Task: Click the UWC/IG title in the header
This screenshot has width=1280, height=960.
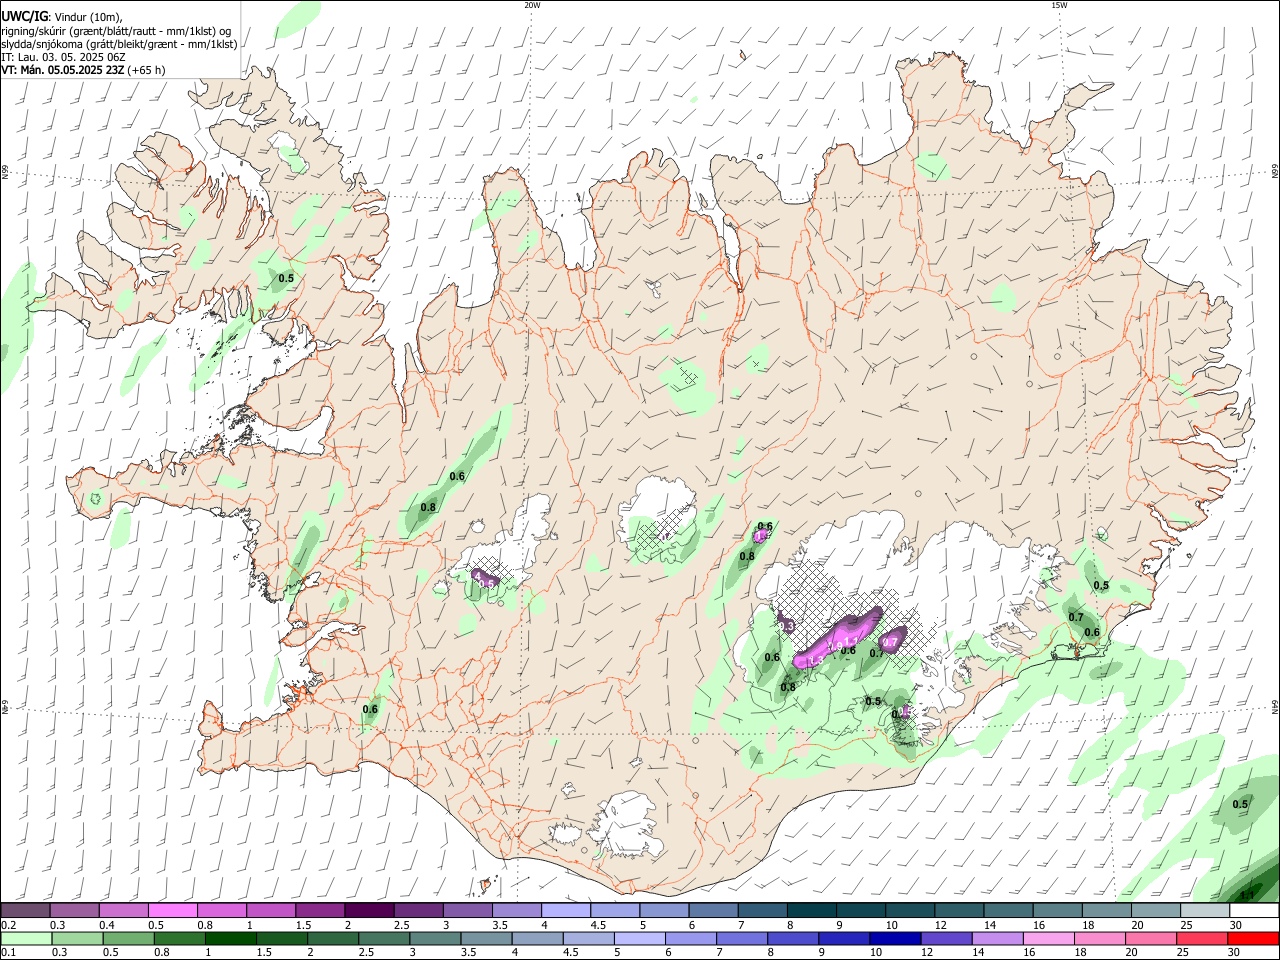Action: pyautogui.click(x=24, y=16)
